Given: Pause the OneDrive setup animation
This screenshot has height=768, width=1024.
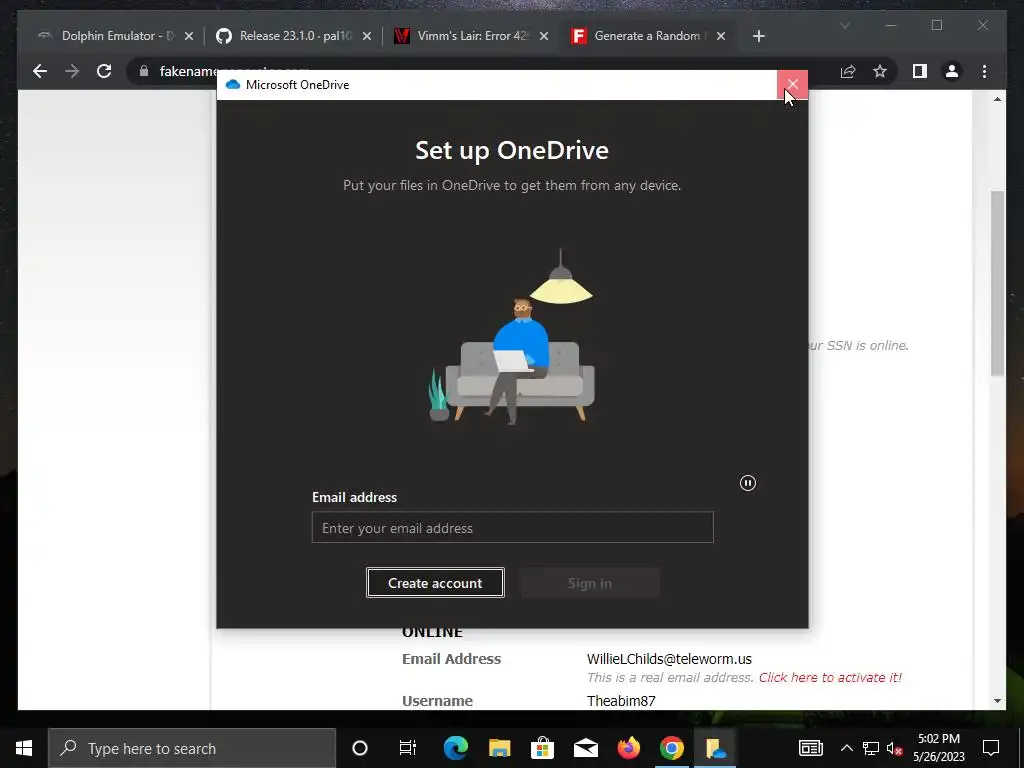Looking at the screenshot, I should coord(748,483).
